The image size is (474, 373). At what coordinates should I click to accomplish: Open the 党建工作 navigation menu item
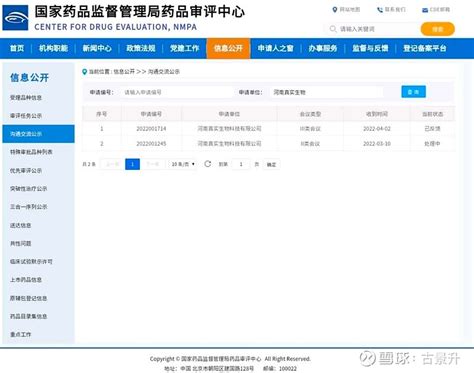pos(184,48)
